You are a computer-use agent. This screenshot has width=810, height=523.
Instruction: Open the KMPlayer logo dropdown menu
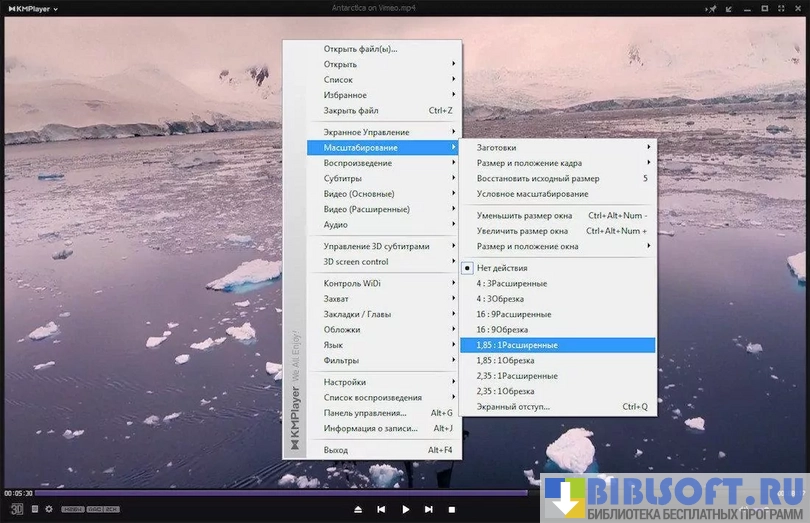[30, 9]
